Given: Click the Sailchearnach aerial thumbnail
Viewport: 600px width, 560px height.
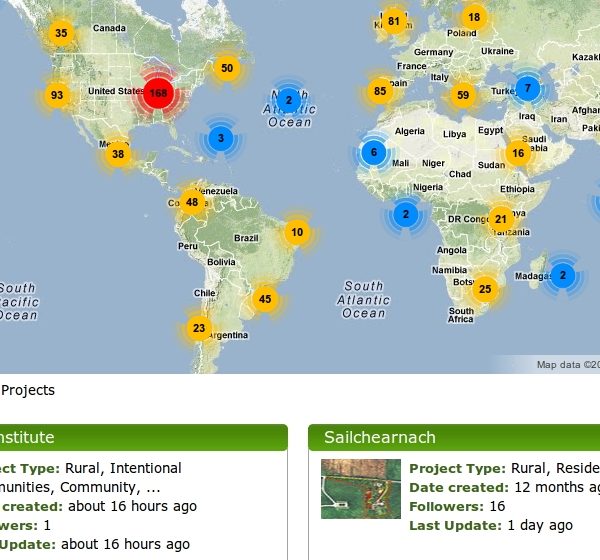Looking at the screenshot, I should [x=361, y=489].
